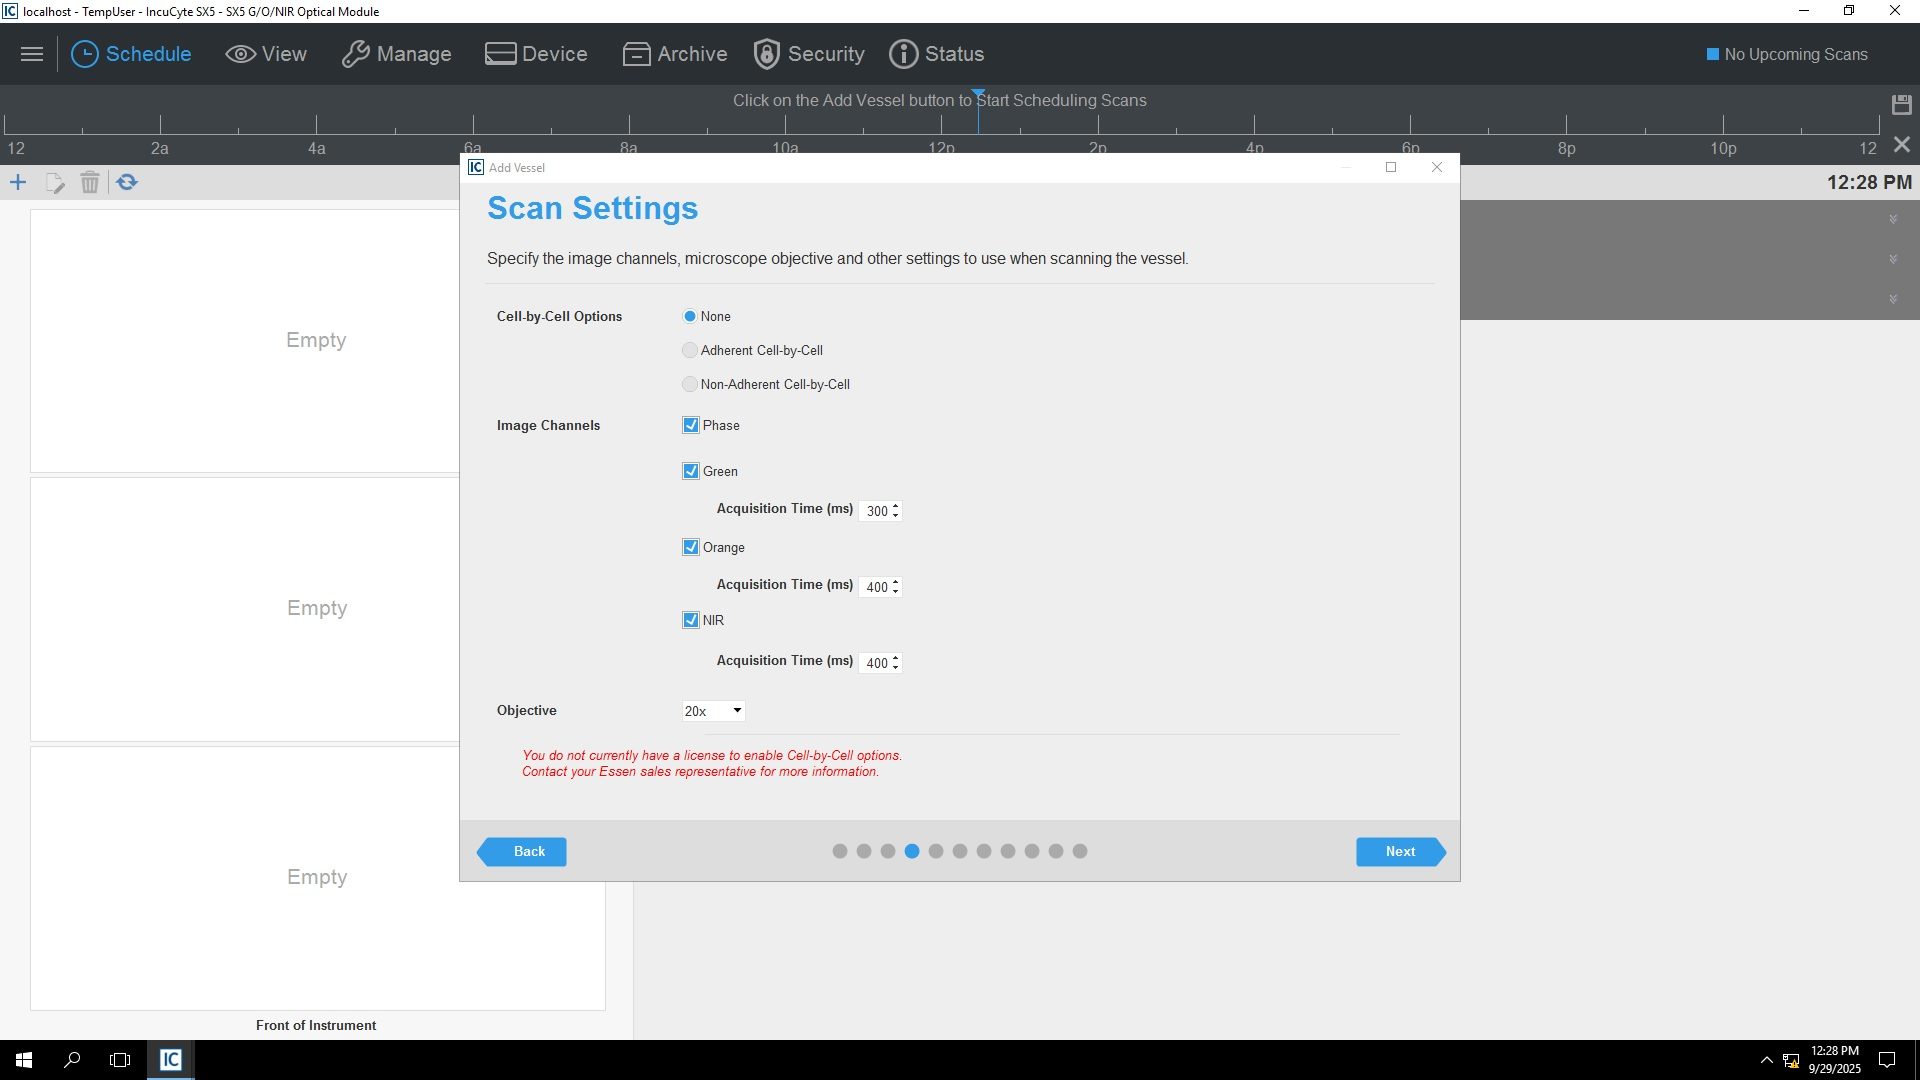
Task: Click the delete trash icon
Action: pos(90,182)
